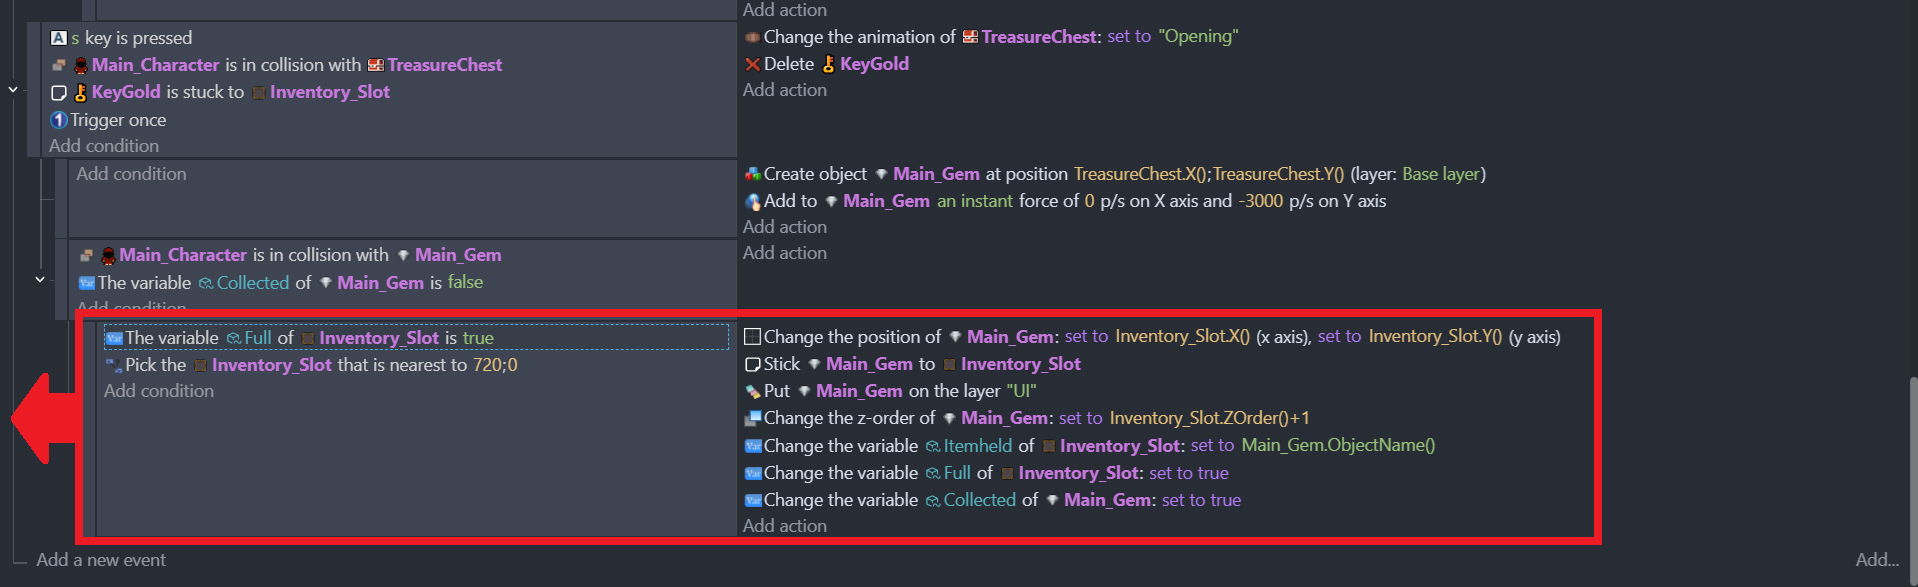The height and width of the screenshot is (587, 1918).
Task: Click the TreasureChest icon in Change animation action
Action: [x=970, y=37]
